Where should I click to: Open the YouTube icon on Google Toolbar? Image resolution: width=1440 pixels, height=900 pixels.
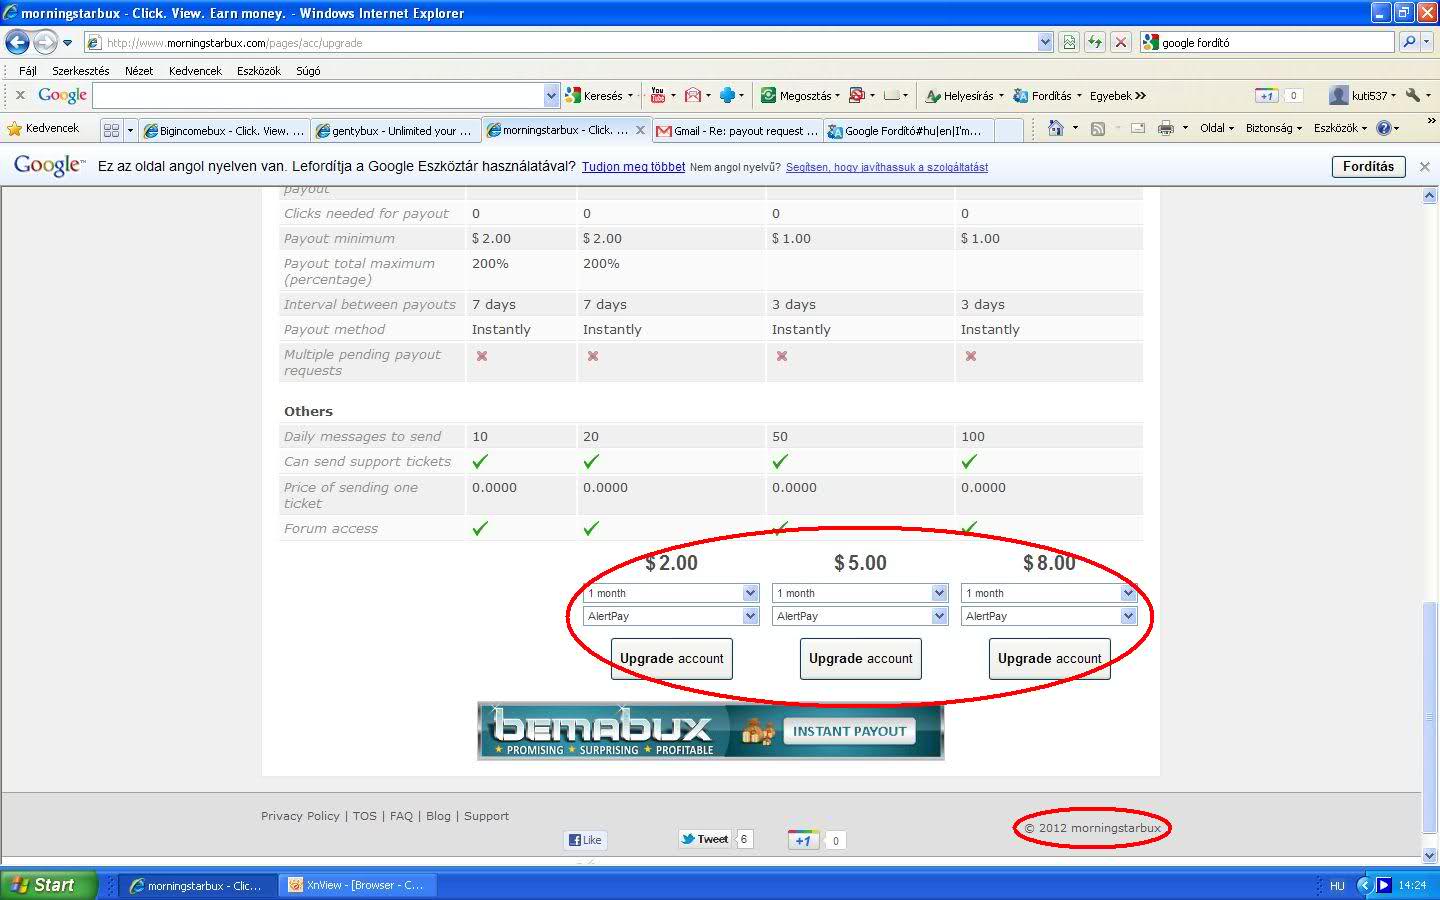pos(657,96)
